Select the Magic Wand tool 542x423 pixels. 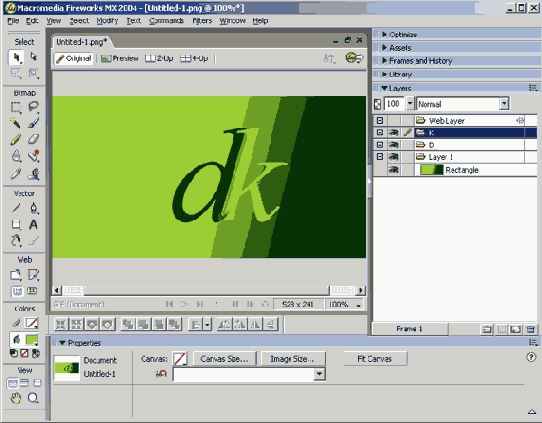click(15, 123)
